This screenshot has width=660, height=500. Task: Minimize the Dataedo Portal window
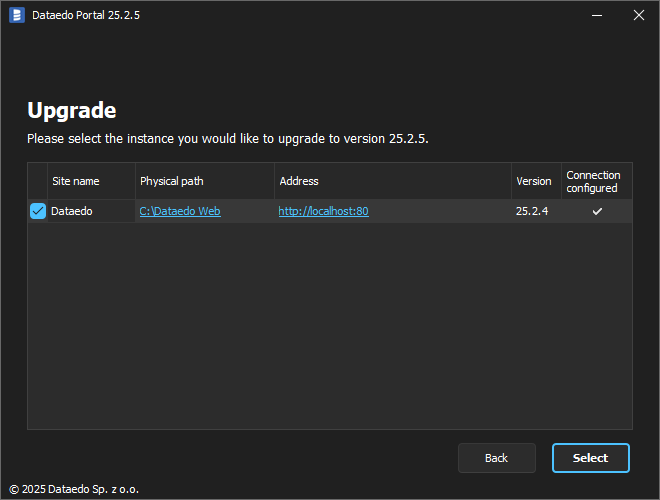[x=597, y=15]
